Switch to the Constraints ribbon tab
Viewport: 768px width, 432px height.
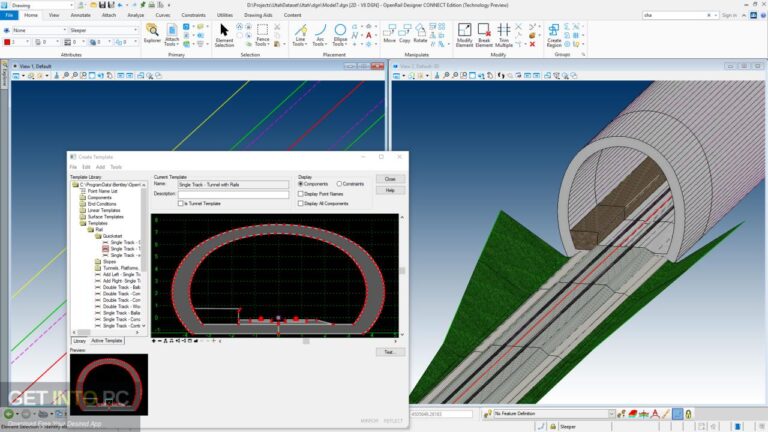coord(193,15)
